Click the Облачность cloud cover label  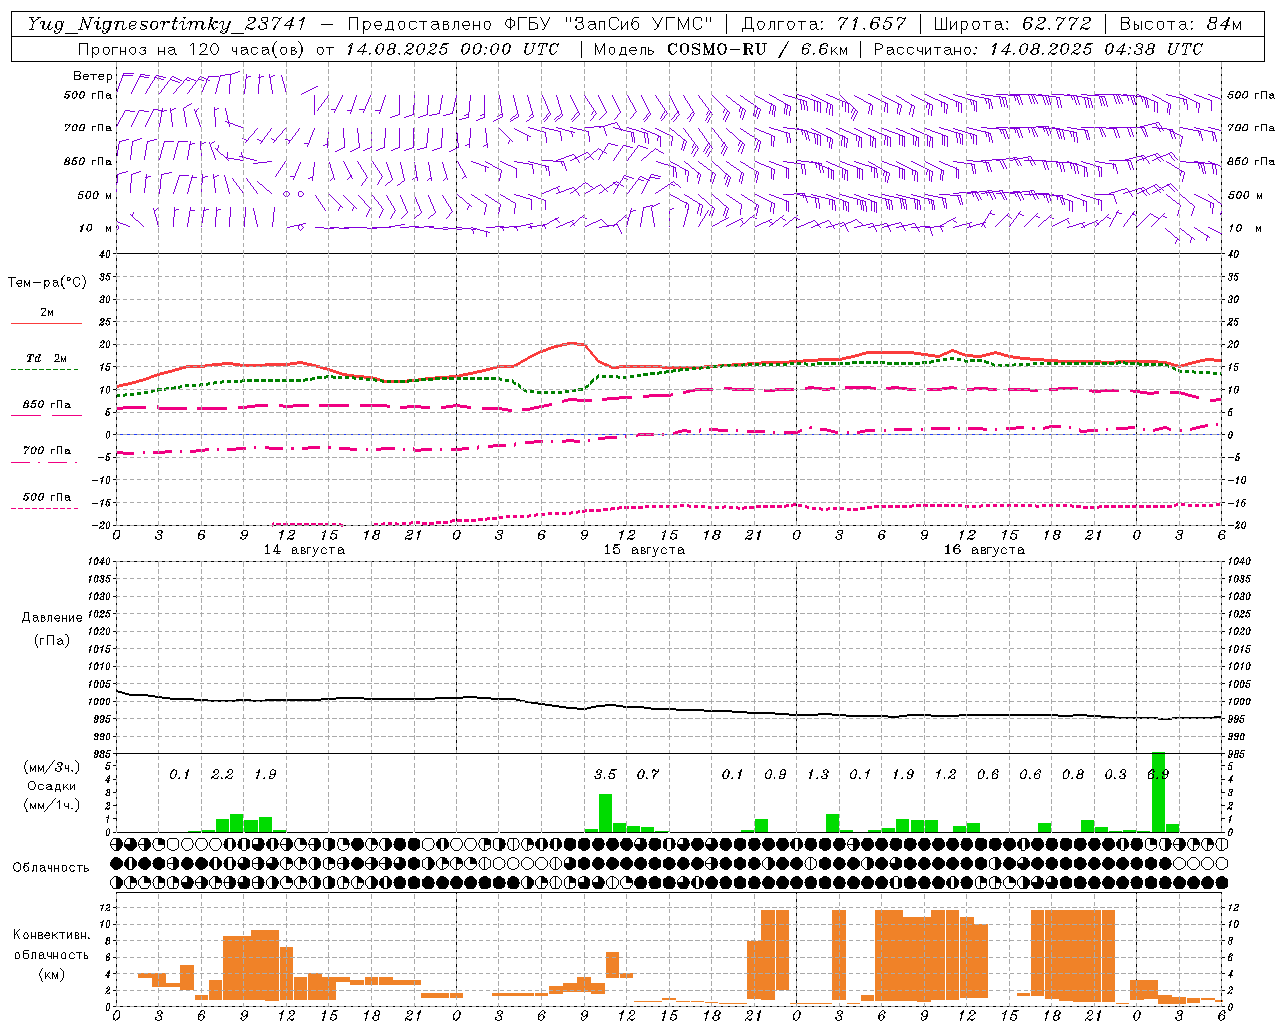point(51,868)
